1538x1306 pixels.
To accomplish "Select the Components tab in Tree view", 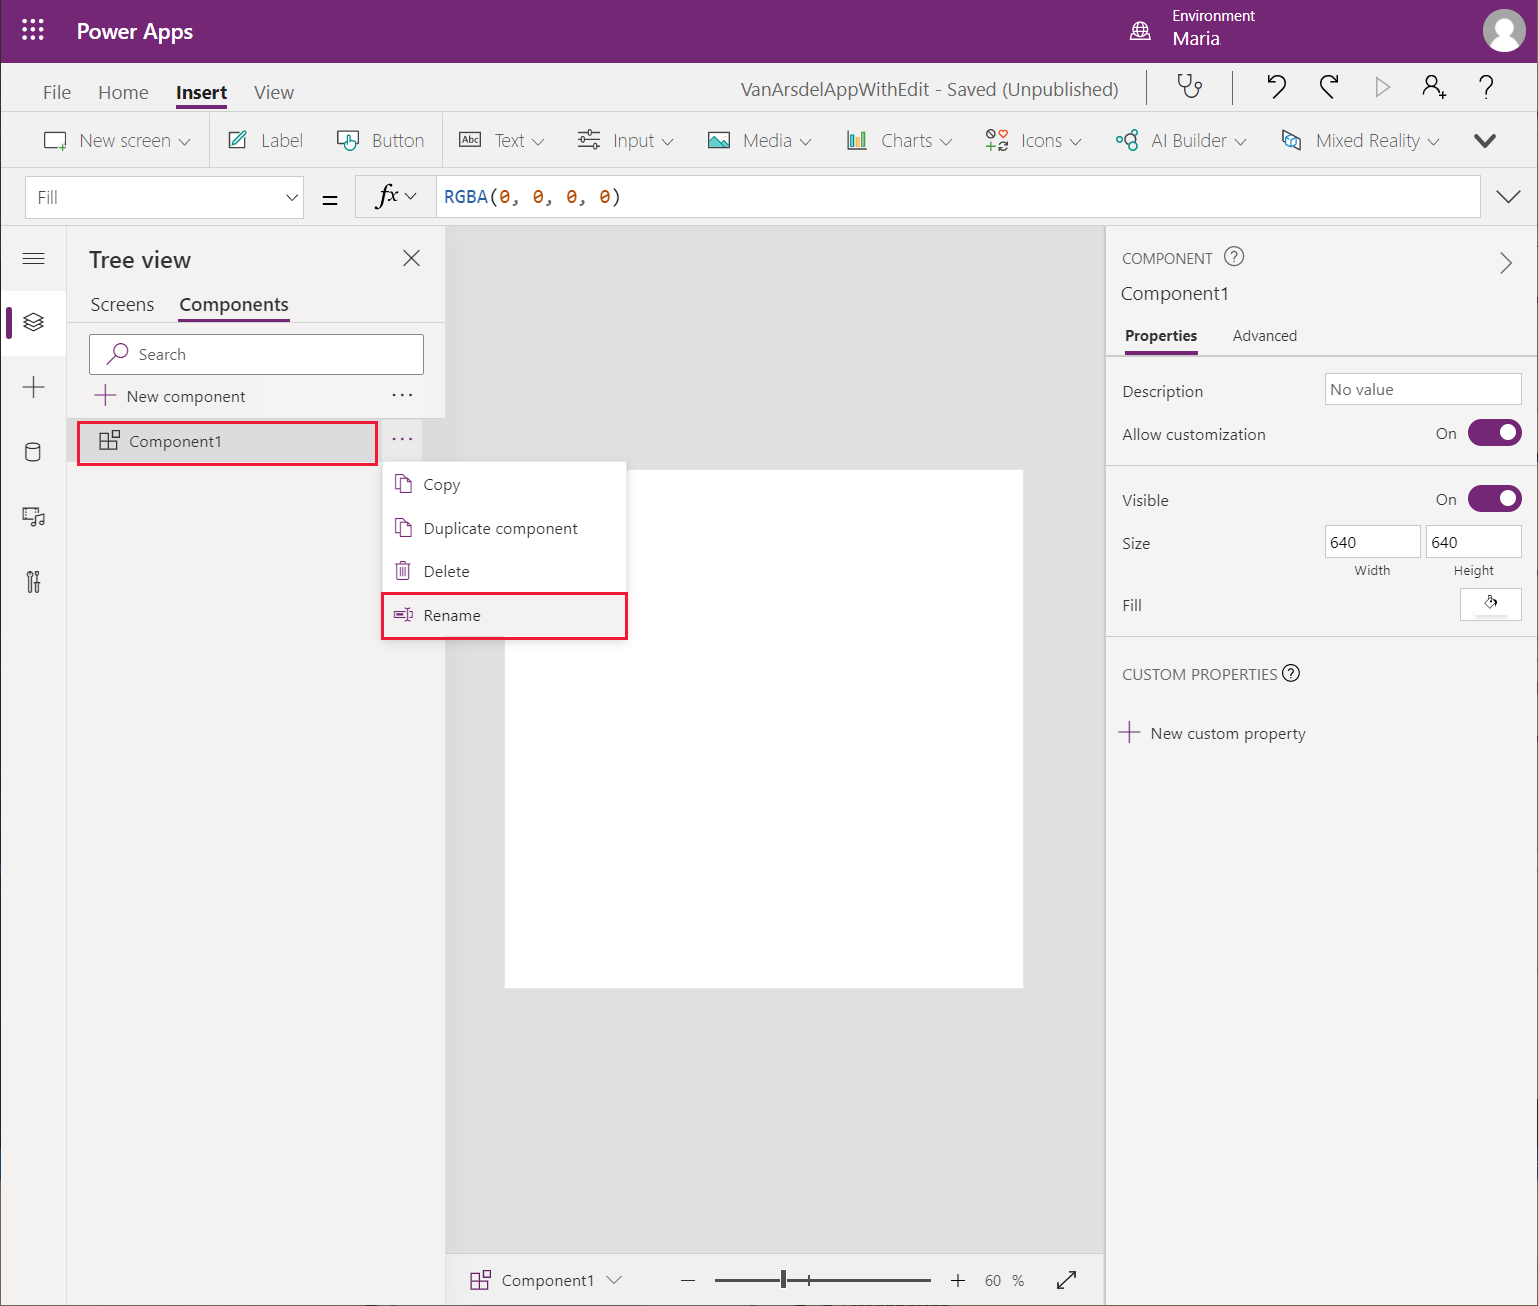I will coord(234,304).
